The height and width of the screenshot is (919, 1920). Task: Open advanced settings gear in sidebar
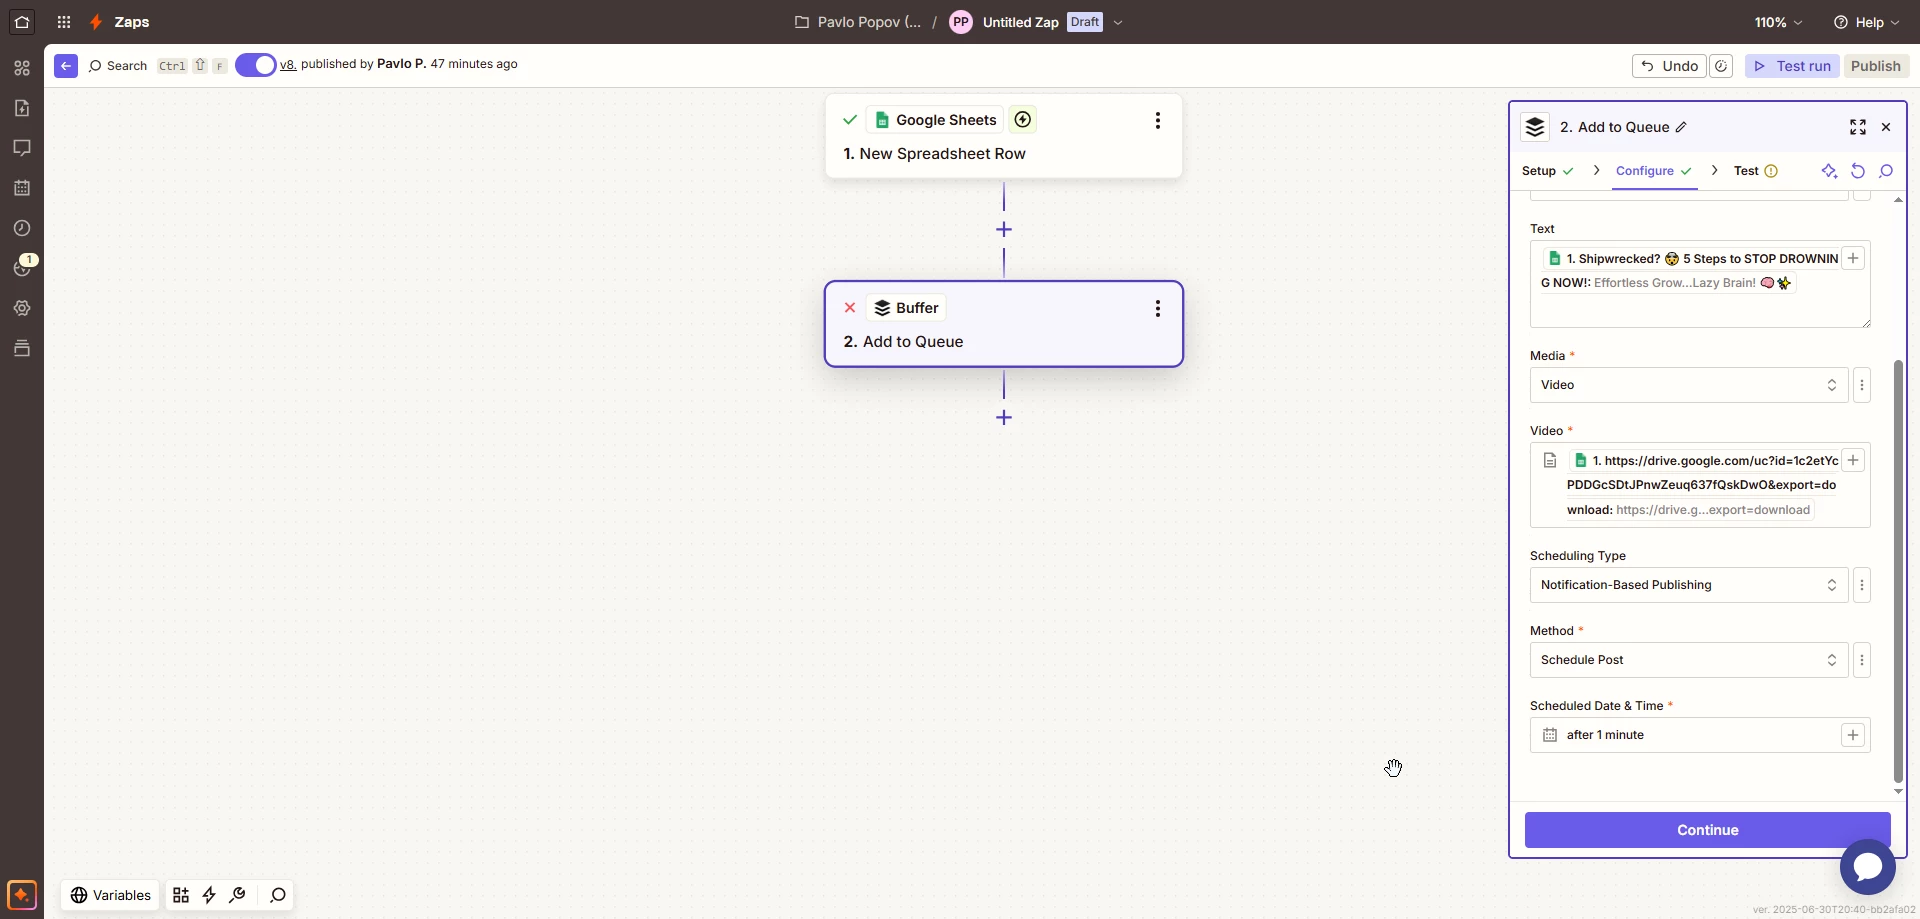coord(22,308)
